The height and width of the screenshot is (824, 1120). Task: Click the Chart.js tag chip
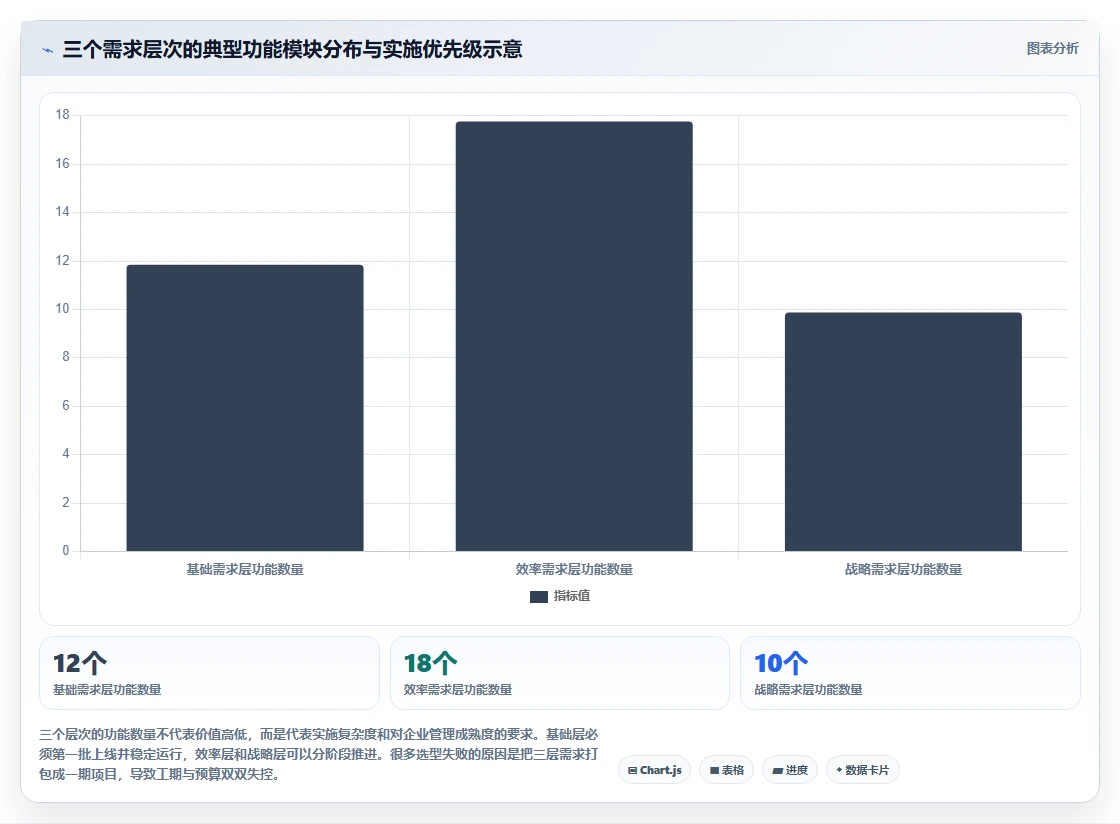click(x=654, y=770)
